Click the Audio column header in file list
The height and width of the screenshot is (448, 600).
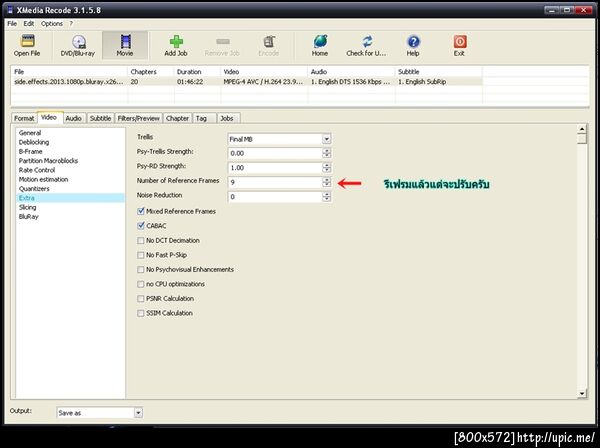tap(351, 72)
